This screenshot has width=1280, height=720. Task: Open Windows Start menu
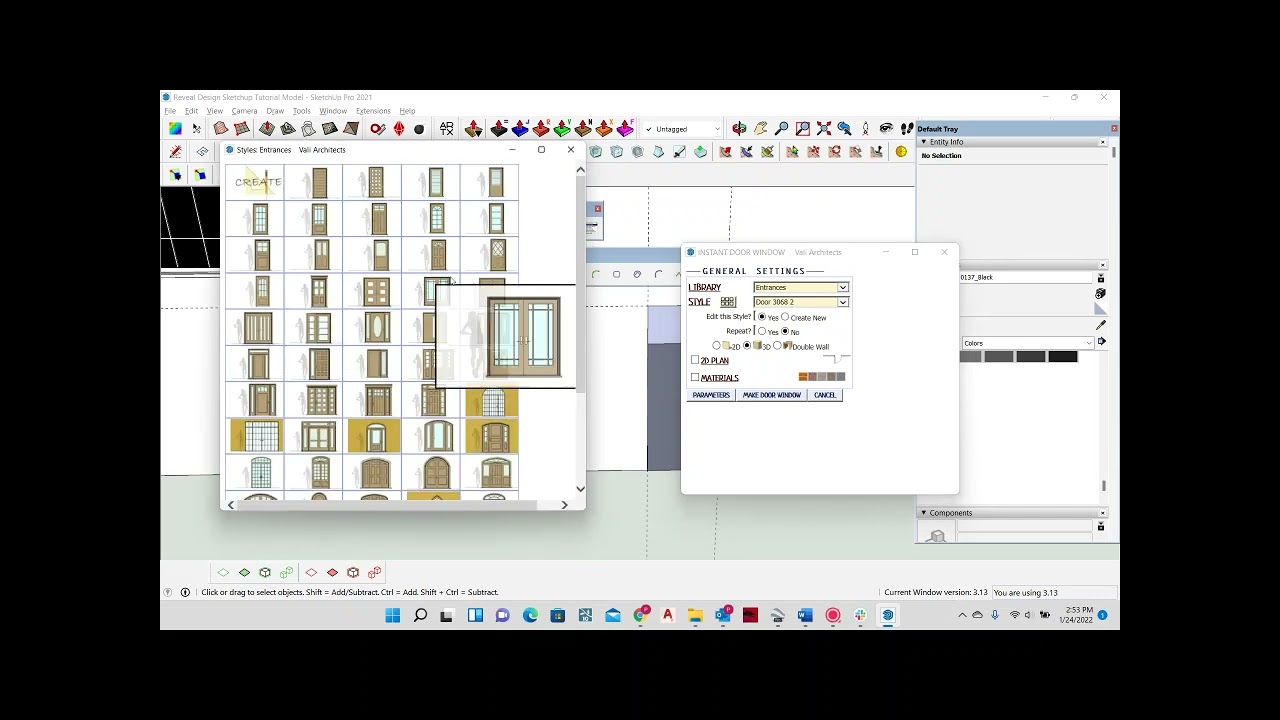tap(393, 615)
